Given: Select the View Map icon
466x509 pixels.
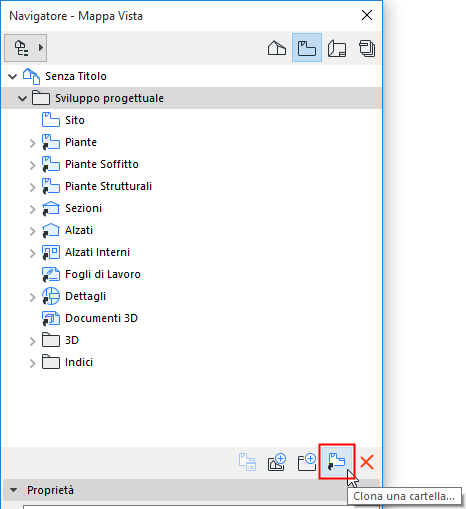Looking at the screenshot, I should click(307, 48).
